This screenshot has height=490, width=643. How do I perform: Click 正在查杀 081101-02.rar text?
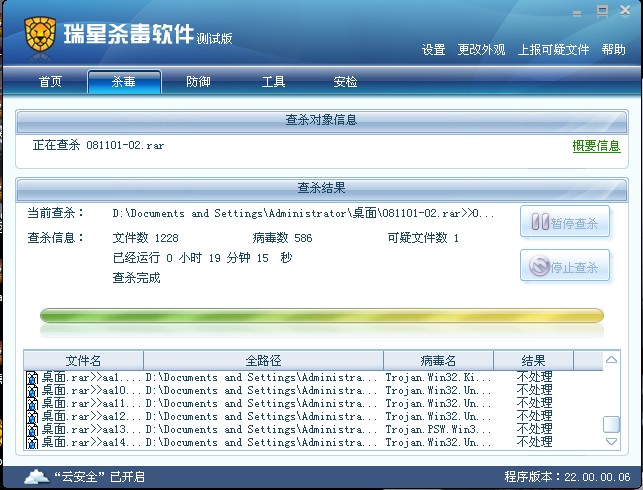point(98,145)
